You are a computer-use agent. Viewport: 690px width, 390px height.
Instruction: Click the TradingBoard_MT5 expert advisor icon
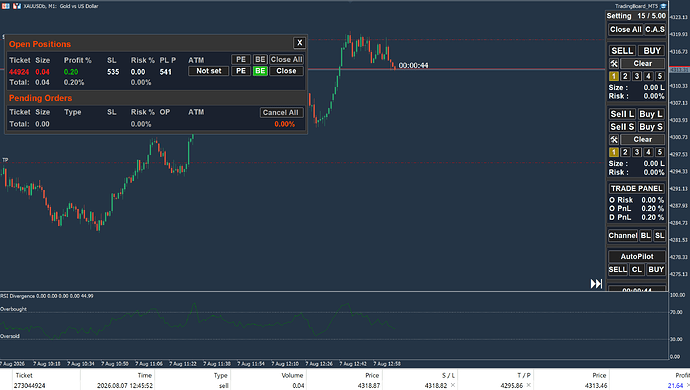pyautogui.click(x=663, y=6)
